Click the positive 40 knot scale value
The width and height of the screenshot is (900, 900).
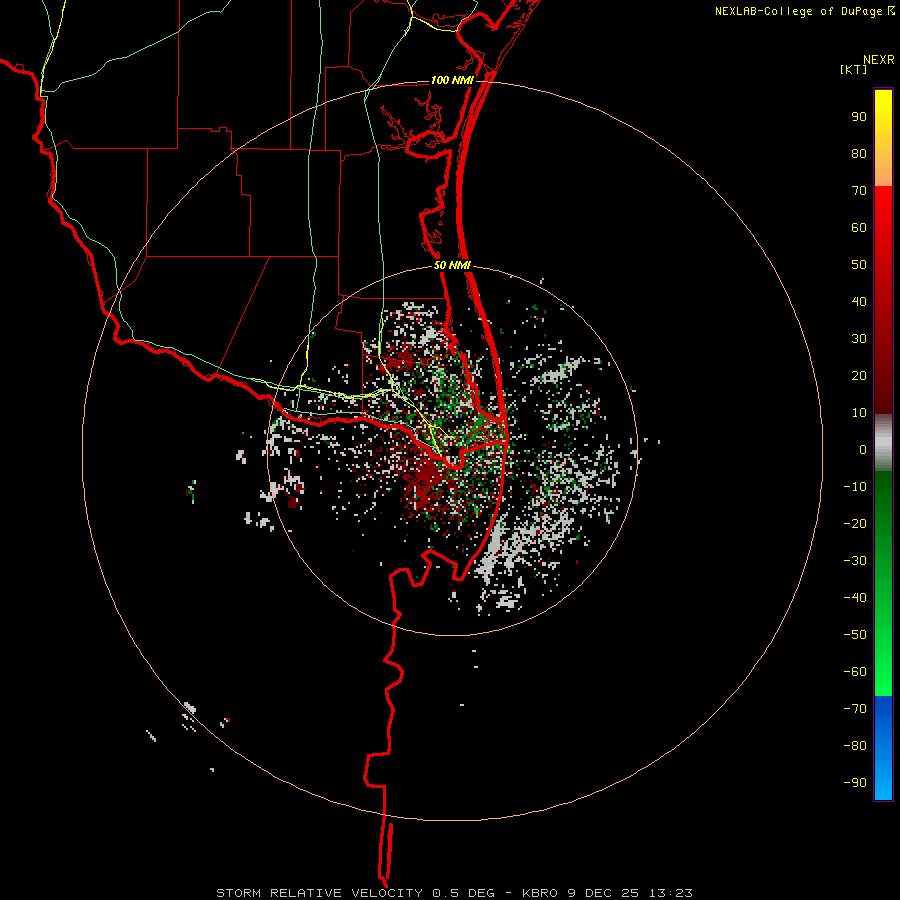click(859, 301)
